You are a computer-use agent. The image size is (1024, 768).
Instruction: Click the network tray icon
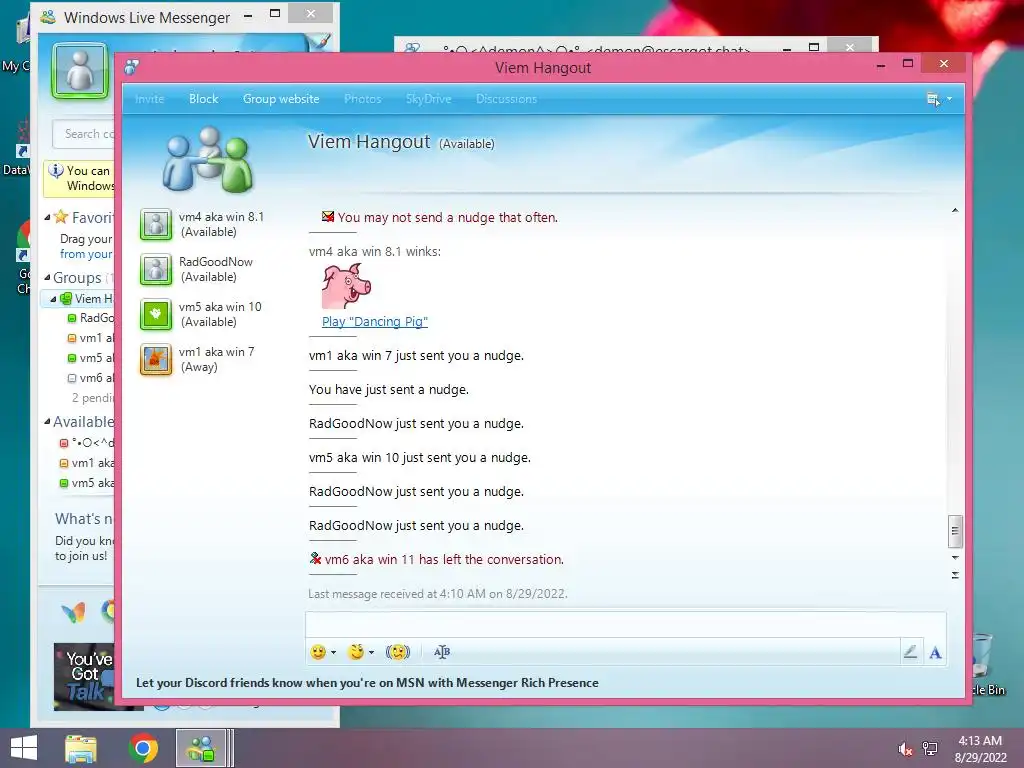(x=930, y=748)
